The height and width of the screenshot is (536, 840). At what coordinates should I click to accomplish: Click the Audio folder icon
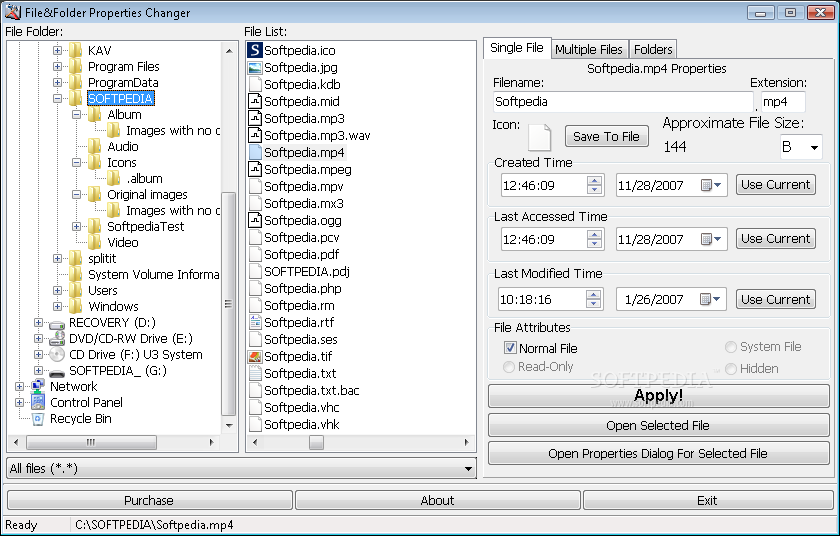click(x=95, y=146)
